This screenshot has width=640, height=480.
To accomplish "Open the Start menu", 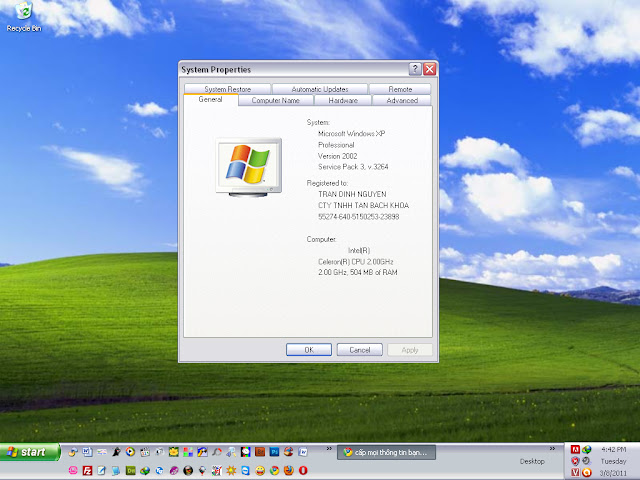I will (x=30, y=452).
